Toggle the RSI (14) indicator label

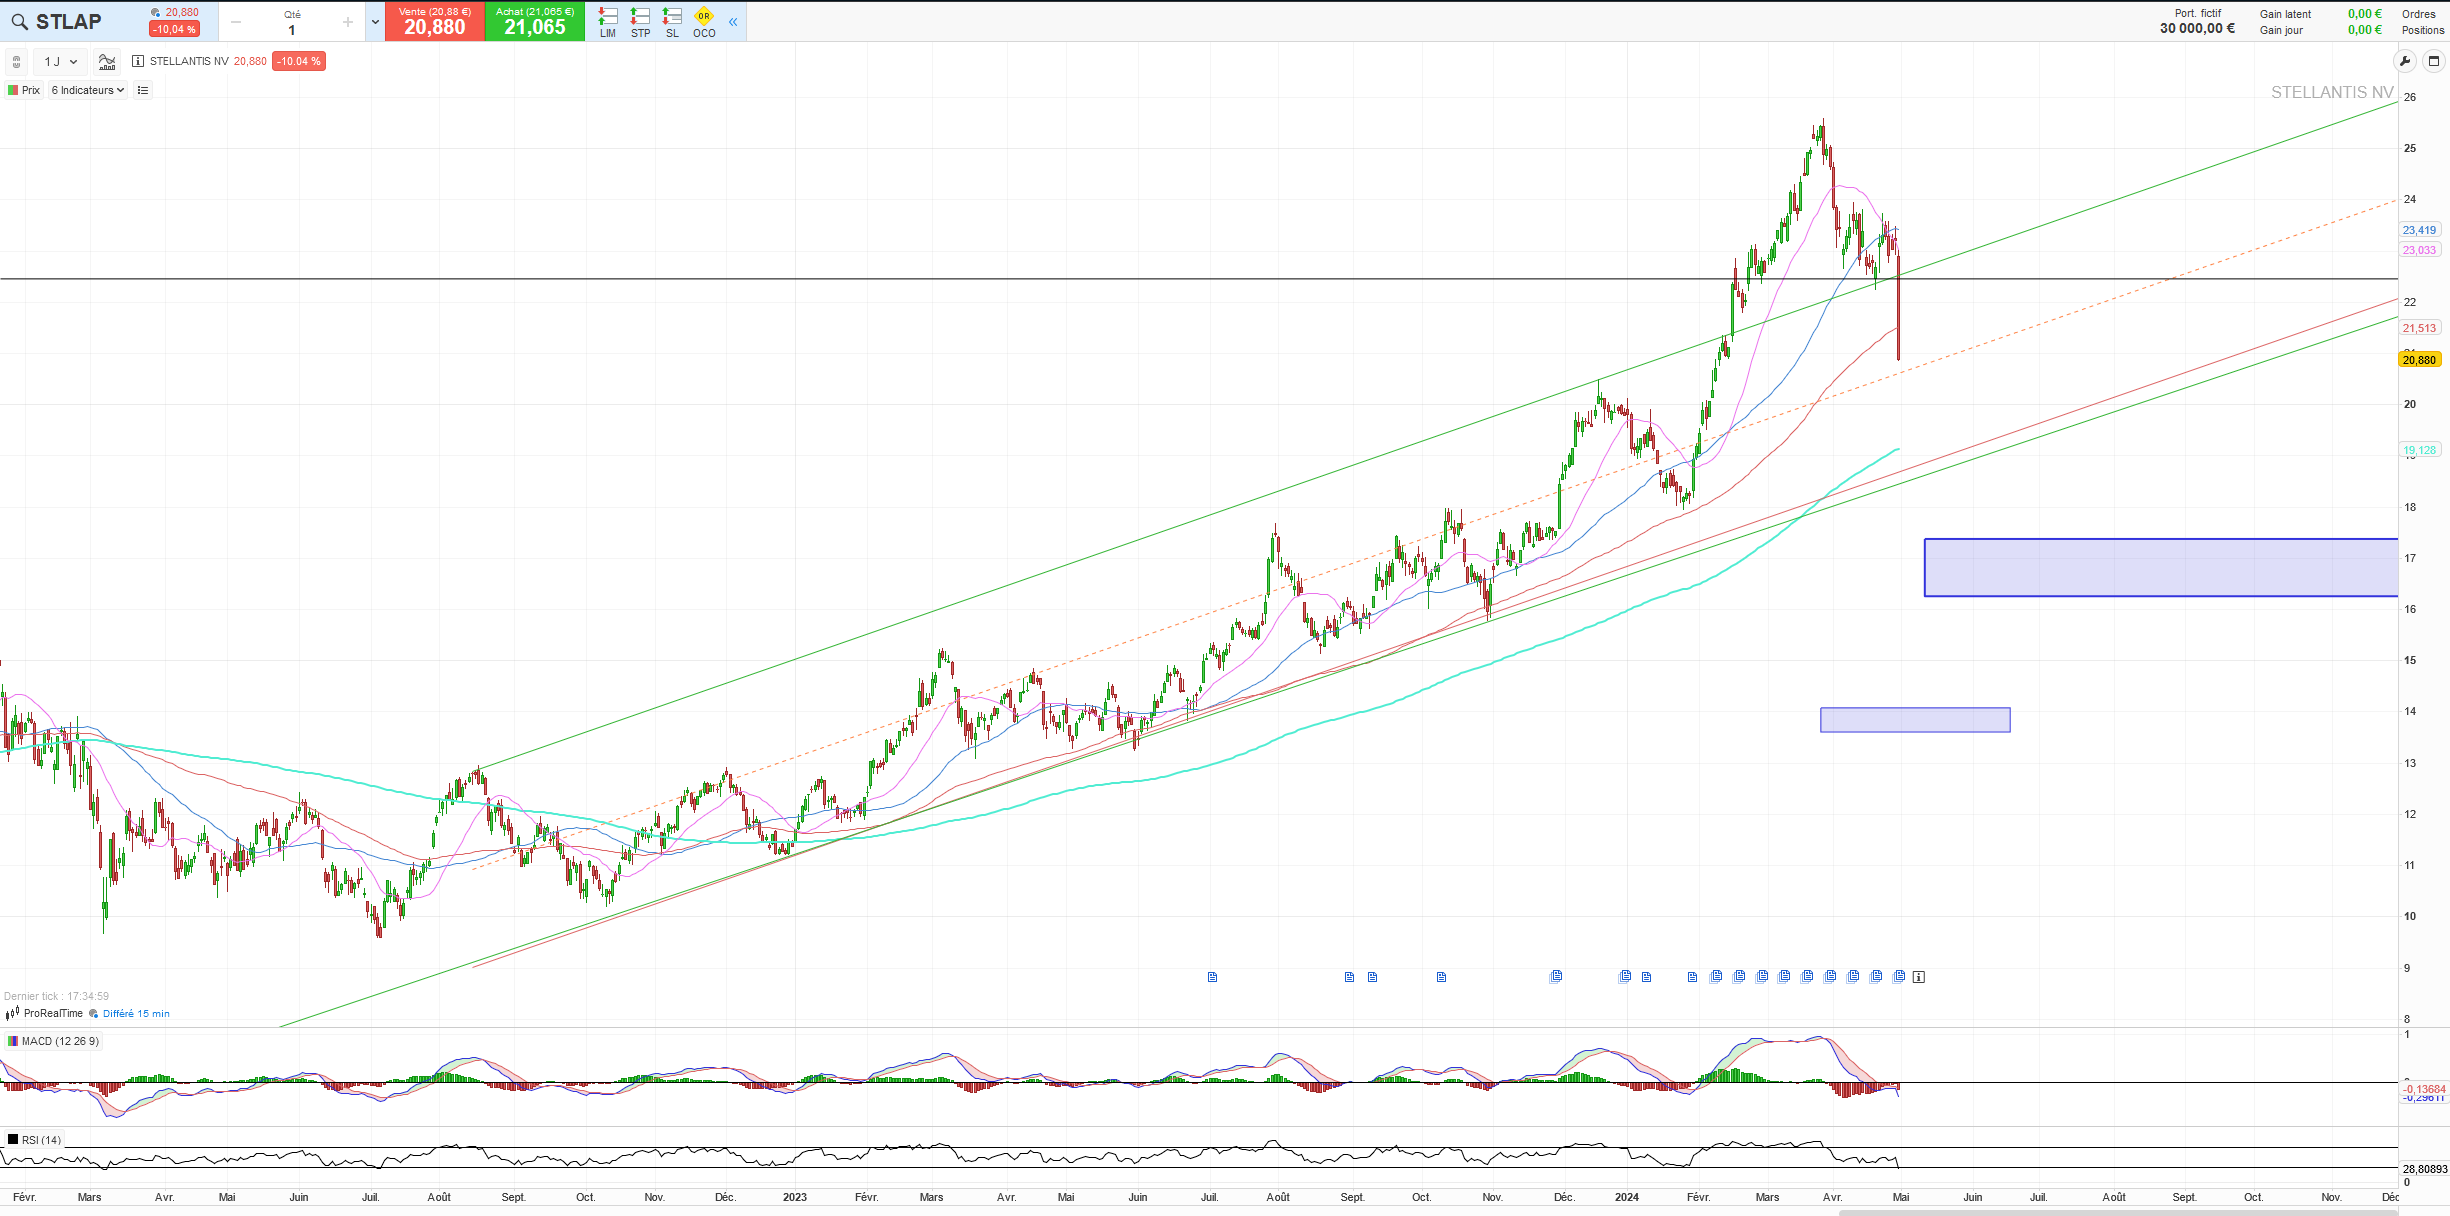(35, 1140)
